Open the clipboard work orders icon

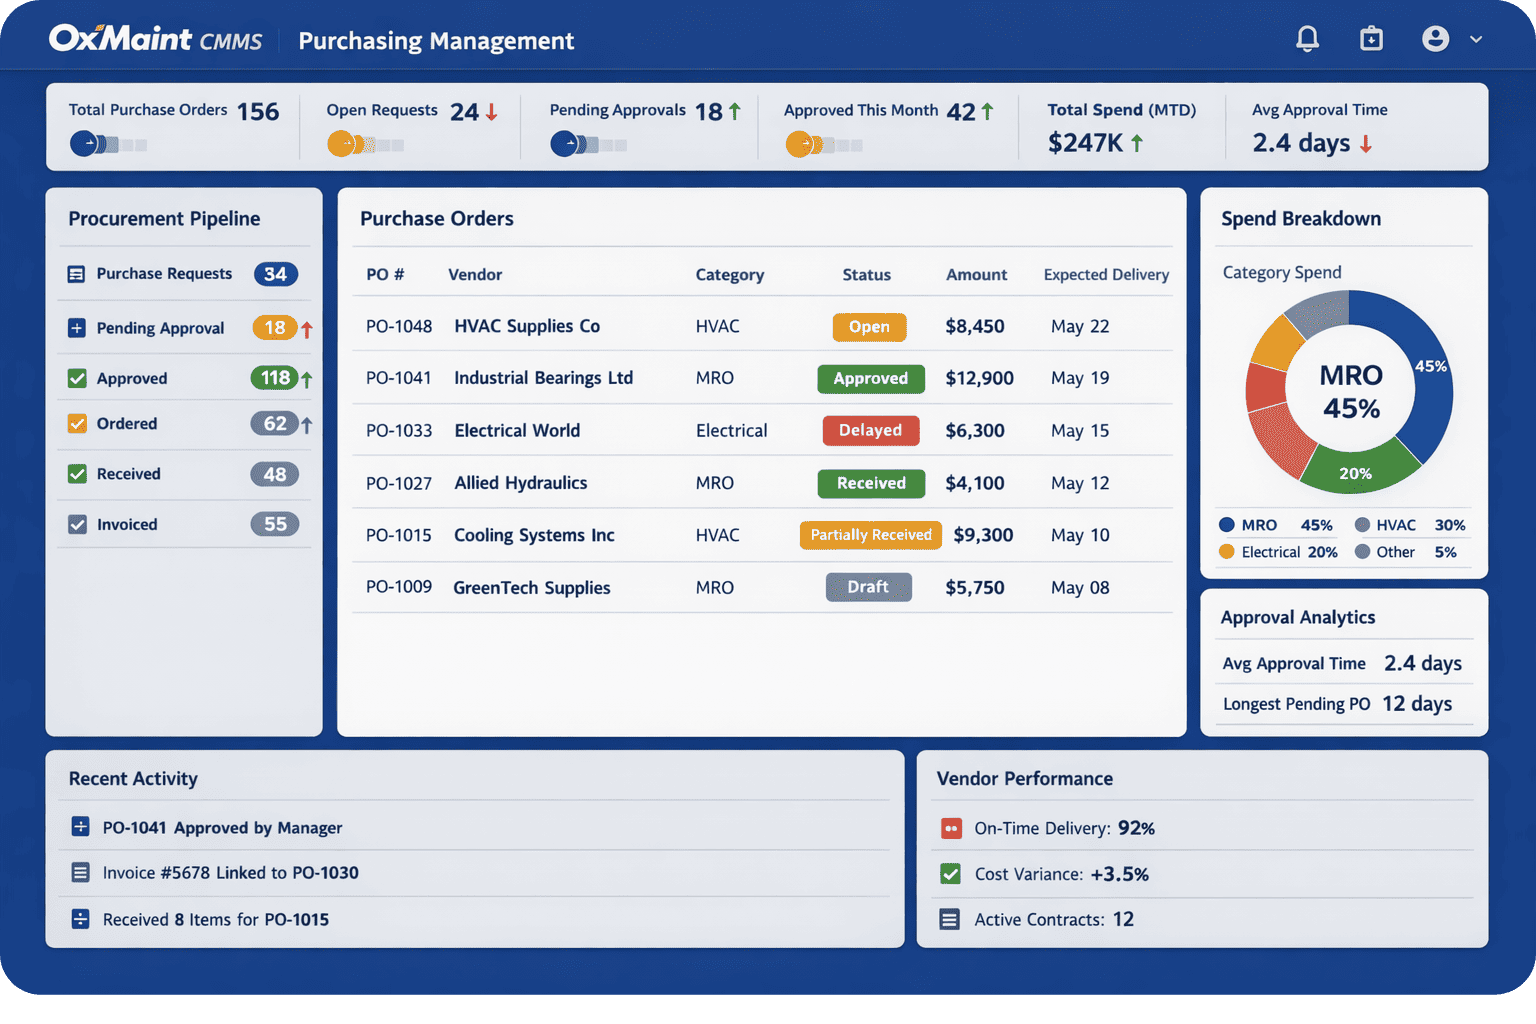1371,39
